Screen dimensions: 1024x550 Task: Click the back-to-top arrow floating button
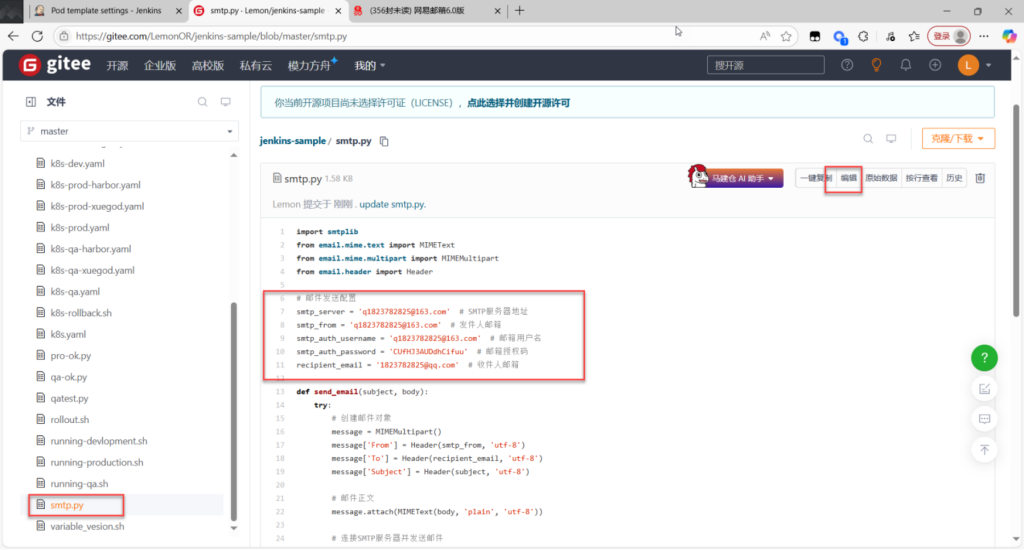984,450
